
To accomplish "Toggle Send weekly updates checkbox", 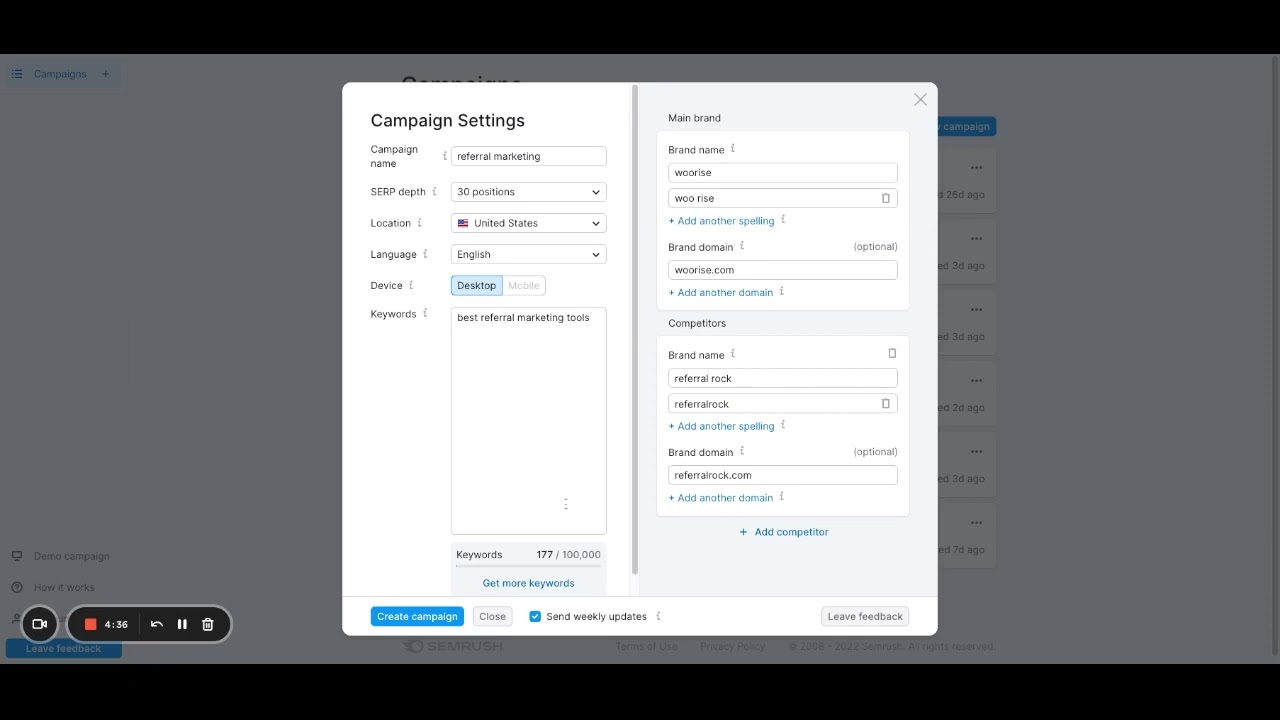I will (535, 616).
